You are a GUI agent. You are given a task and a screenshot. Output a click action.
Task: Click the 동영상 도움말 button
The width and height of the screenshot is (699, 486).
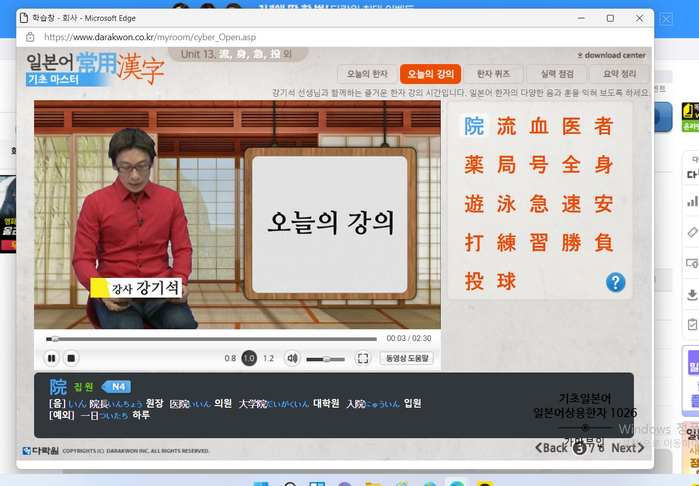point(407,358)
